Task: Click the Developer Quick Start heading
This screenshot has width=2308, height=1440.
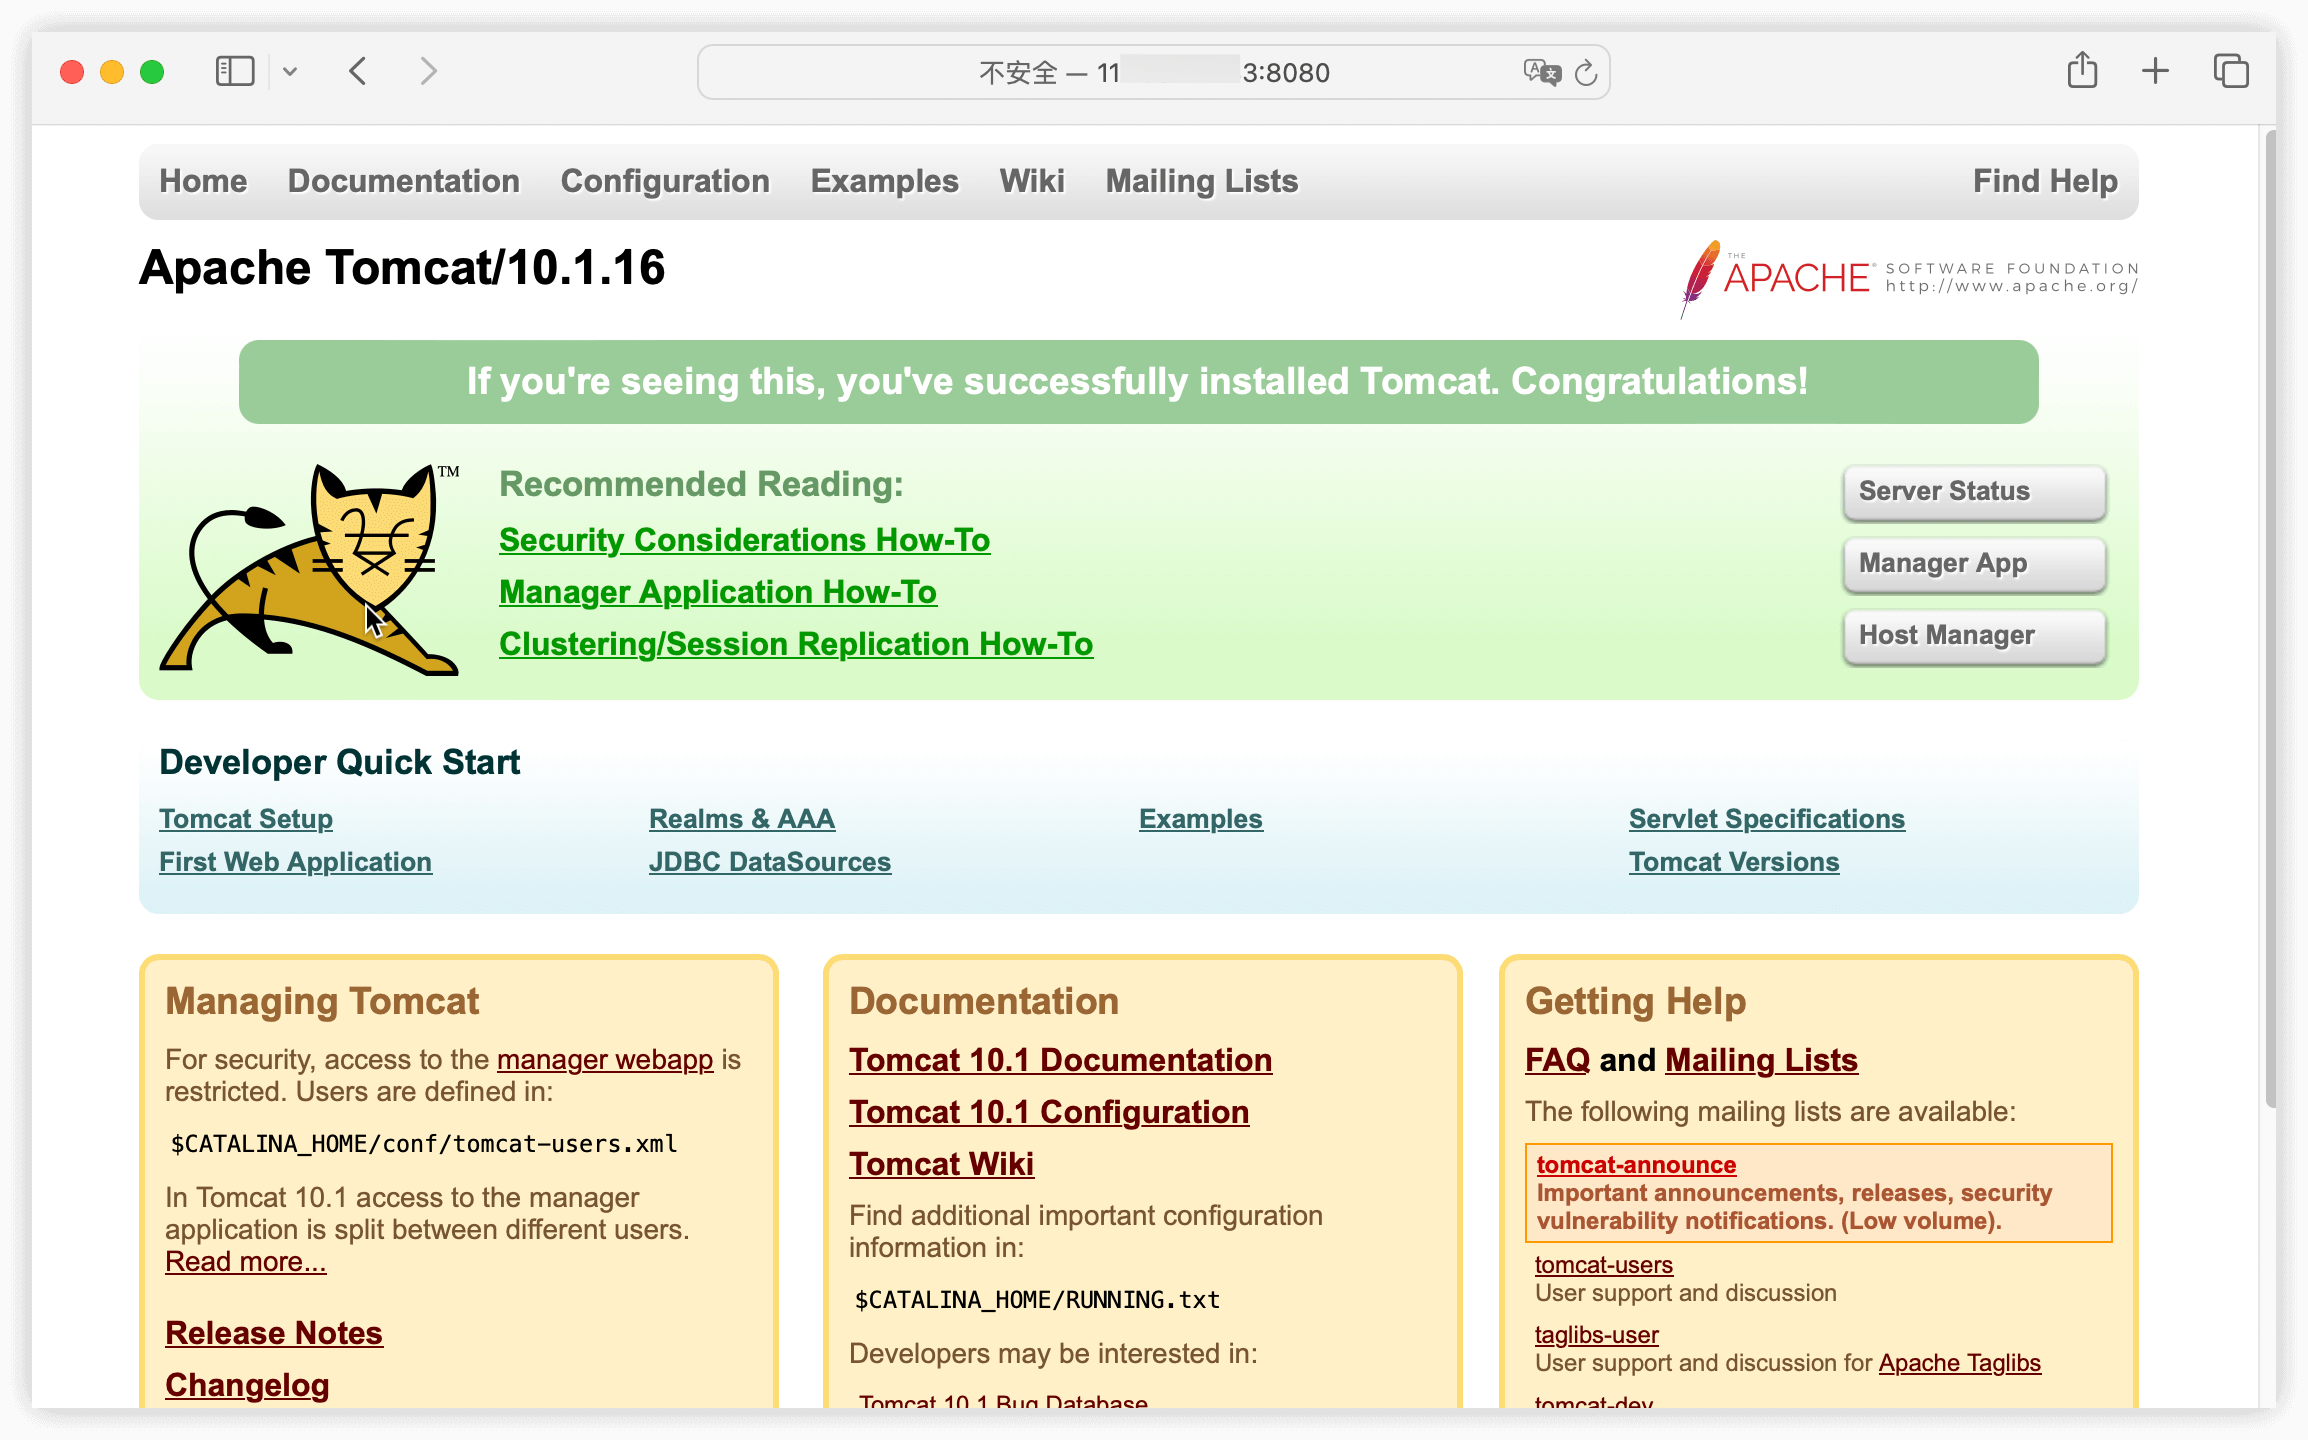Action: (340, 762)
